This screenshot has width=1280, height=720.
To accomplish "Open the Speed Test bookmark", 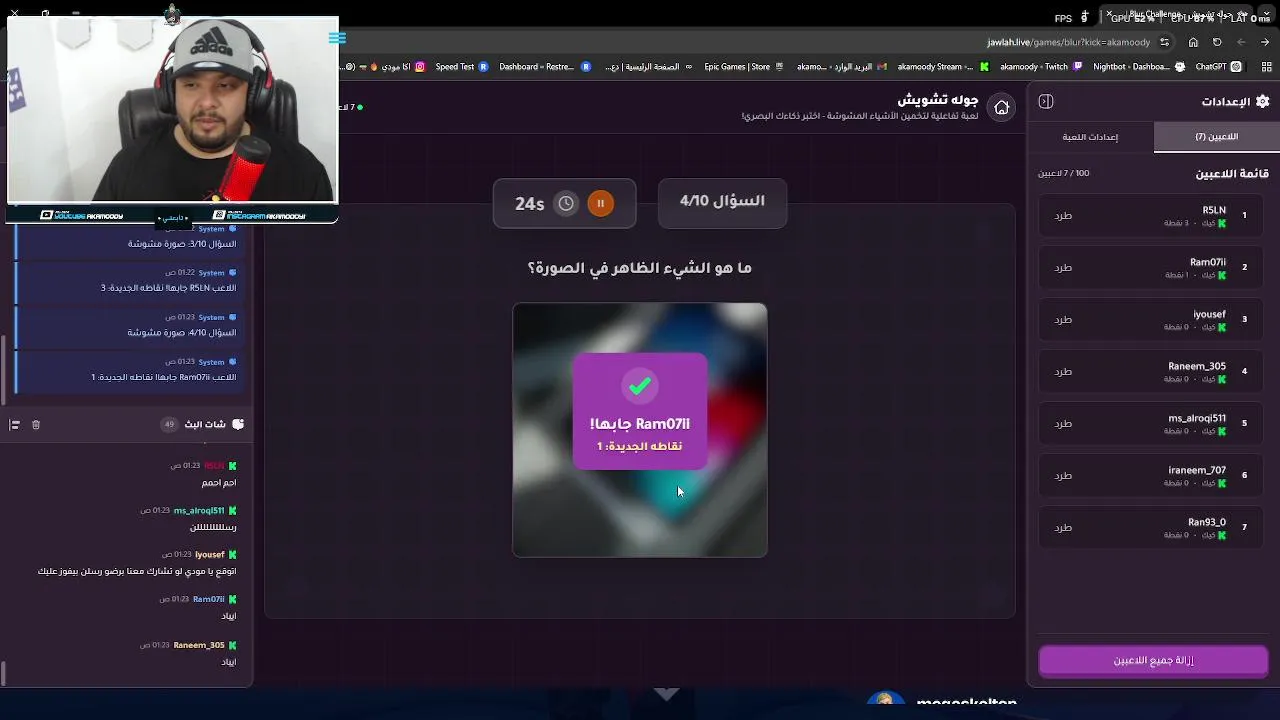I will coord(462,67).
